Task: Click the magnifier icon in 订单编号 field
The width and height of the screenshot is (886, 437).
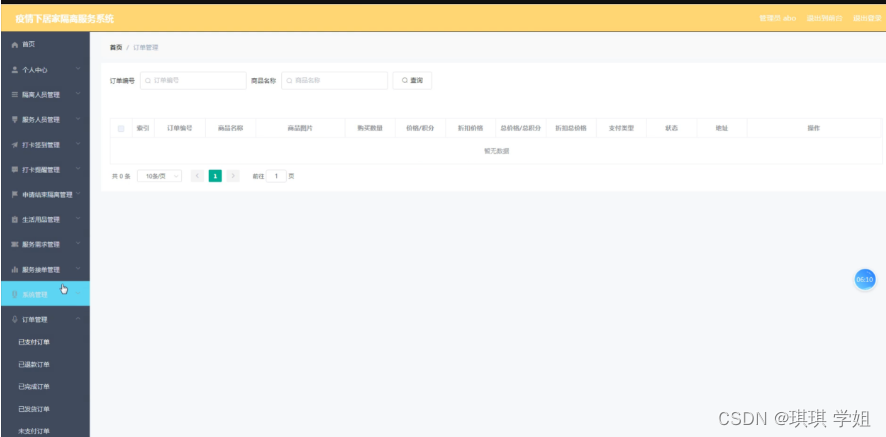Action: click(x=148, y=81)
